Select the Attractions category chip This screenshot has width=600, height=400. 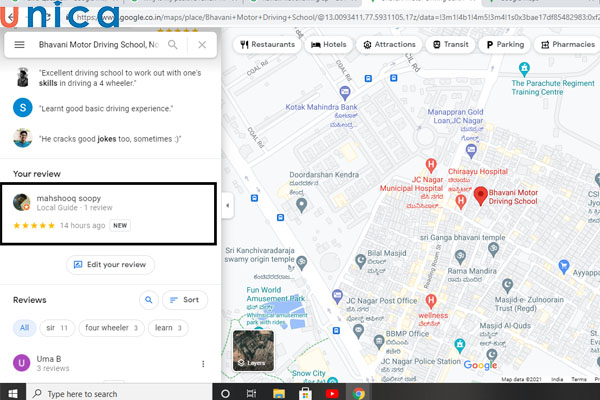[389, 44]
